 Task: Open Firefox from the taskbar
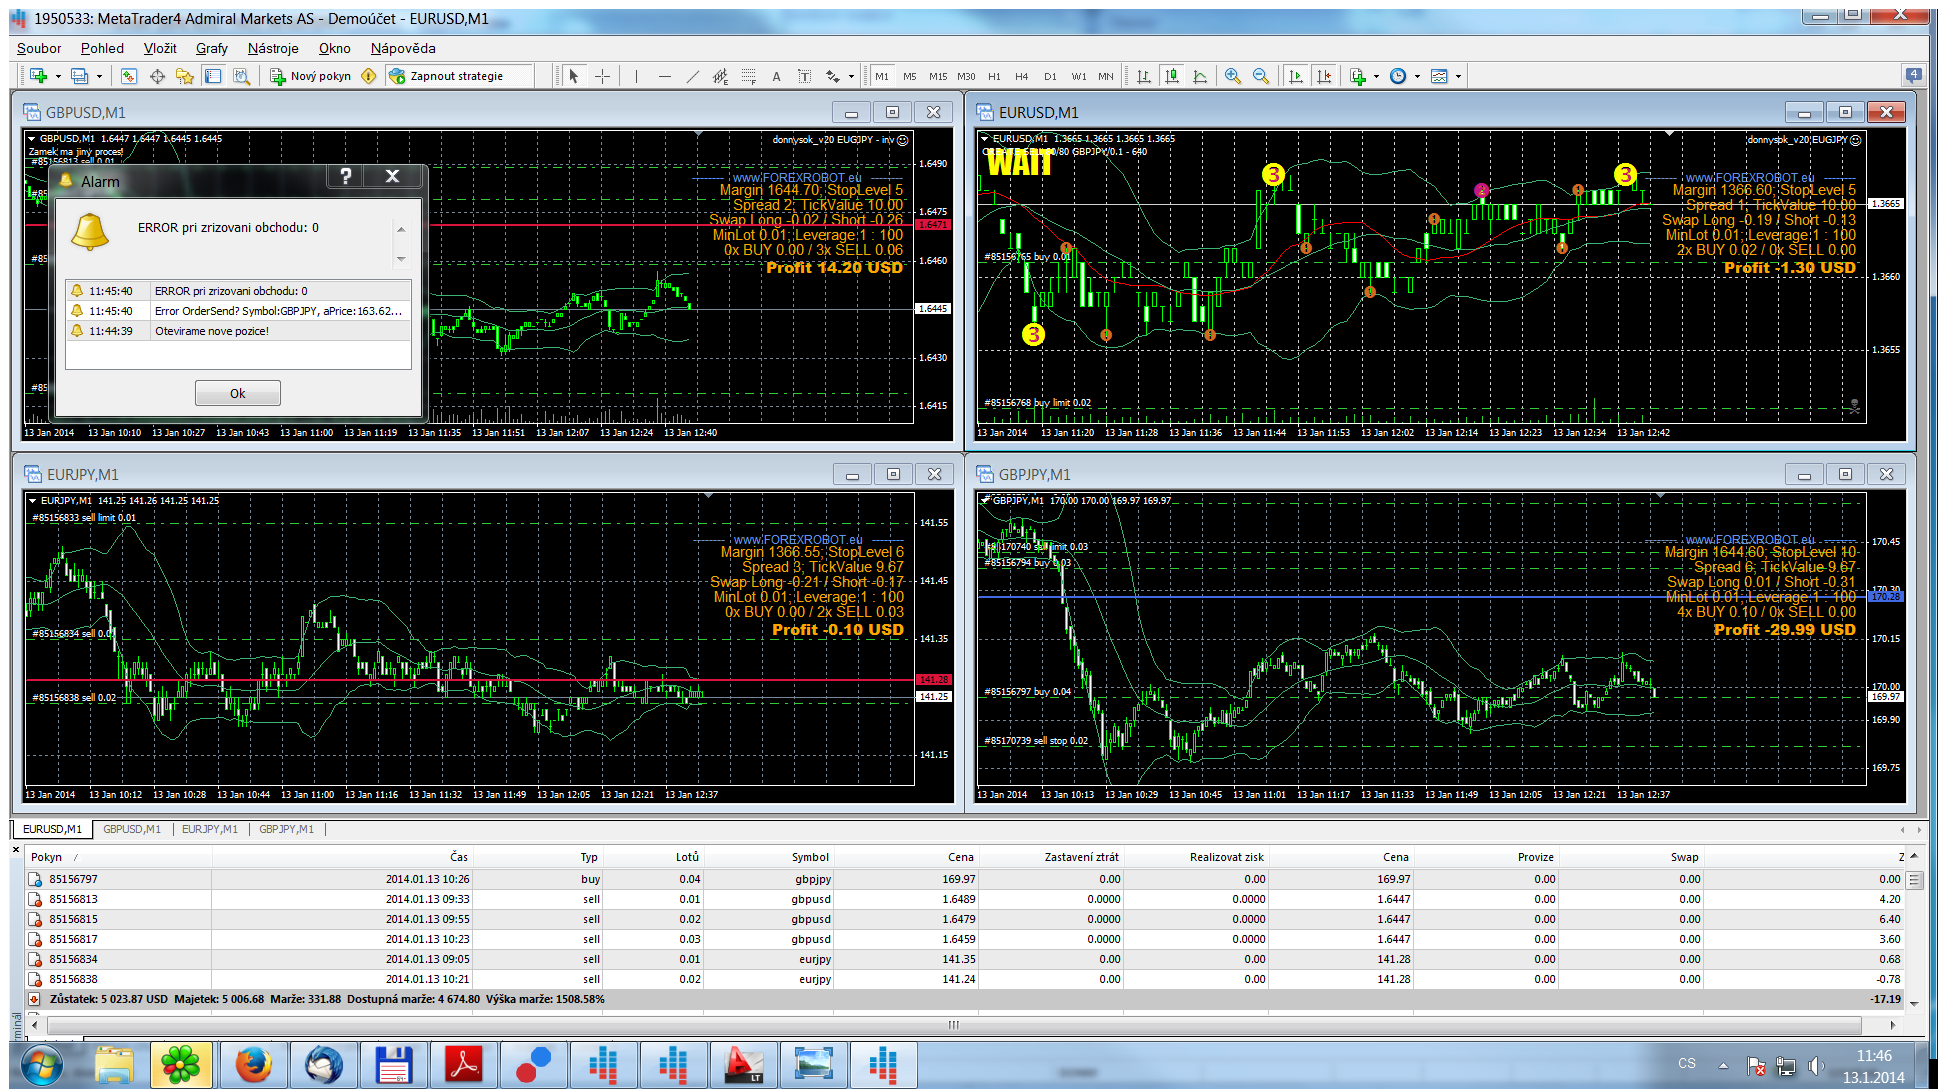tap(254, 1065)
